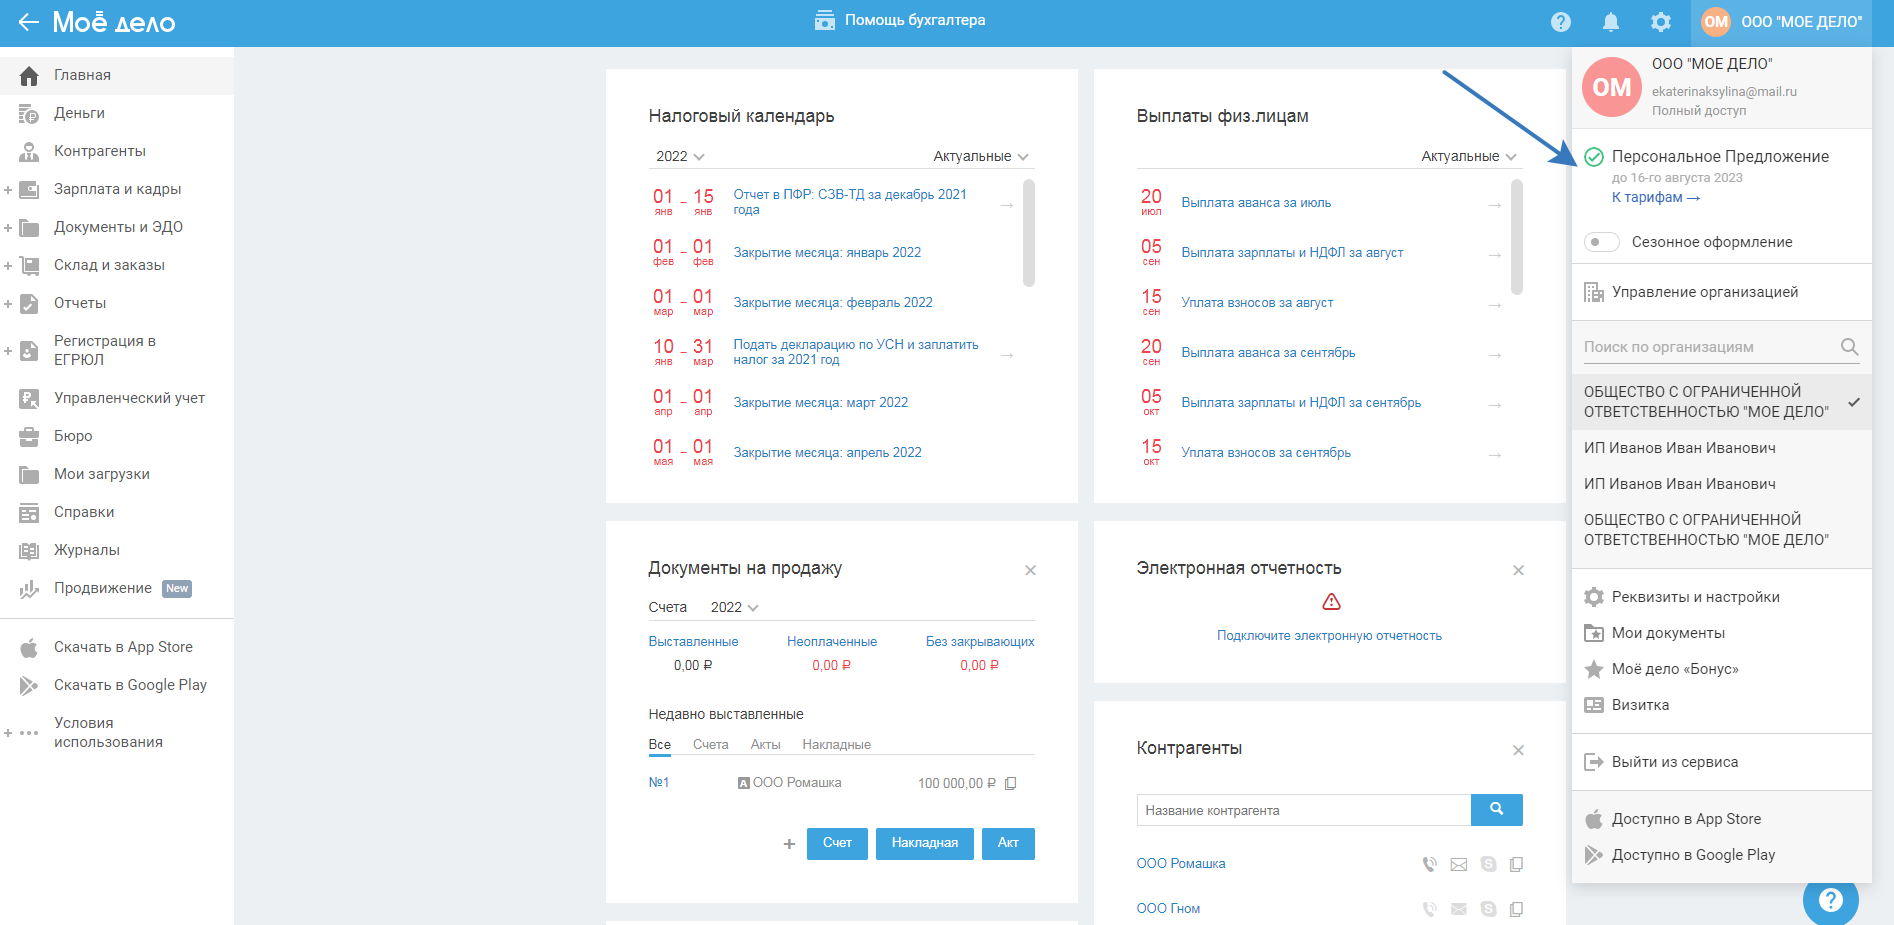Click the email icon for ООО Ромашка
The width and height of the screenshot is (1894, 925).
click(x=1459, y=864)
